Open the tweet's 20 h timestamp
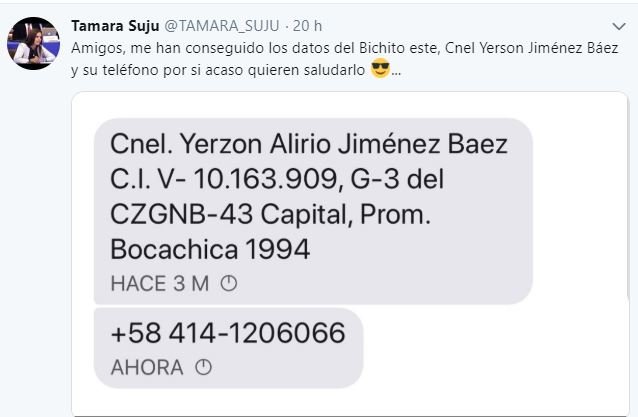 click(307, 26)
